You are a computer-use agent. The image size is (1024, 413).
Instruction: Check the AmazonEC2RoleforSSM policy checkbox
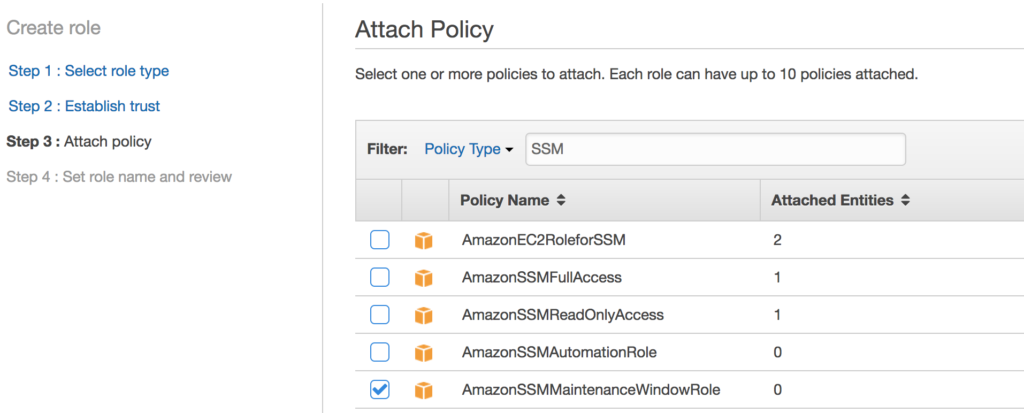(380, 240)
